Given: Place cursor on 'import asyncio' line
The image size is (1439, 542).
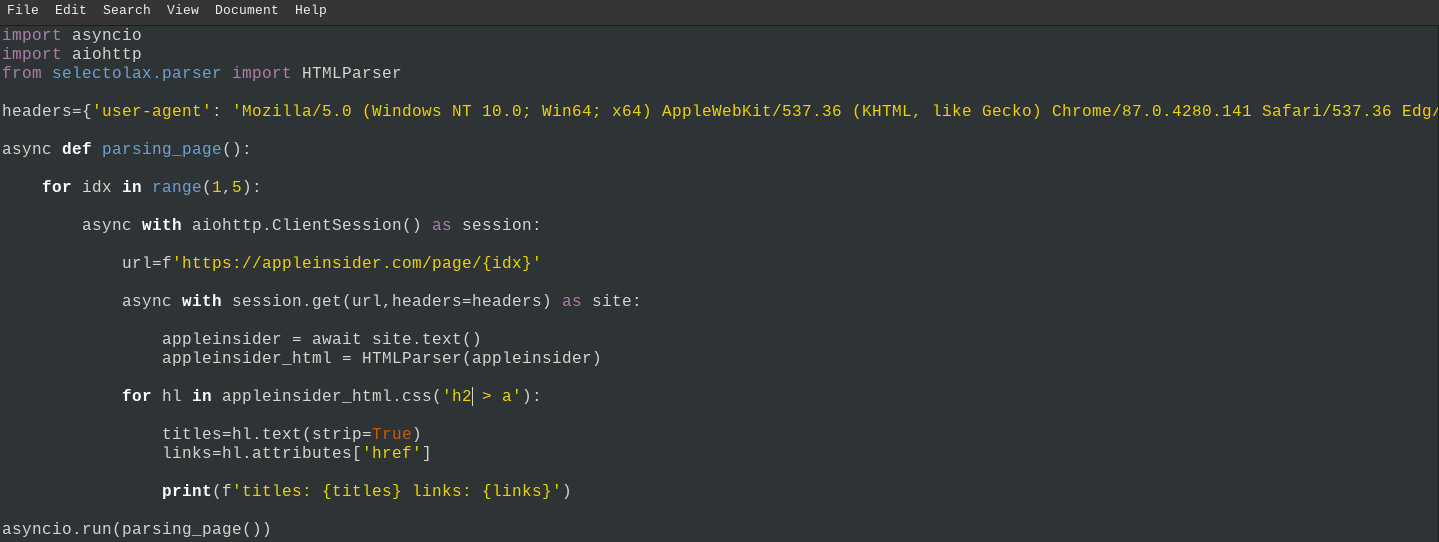Looking at the screenshot, I should point(72,36).
